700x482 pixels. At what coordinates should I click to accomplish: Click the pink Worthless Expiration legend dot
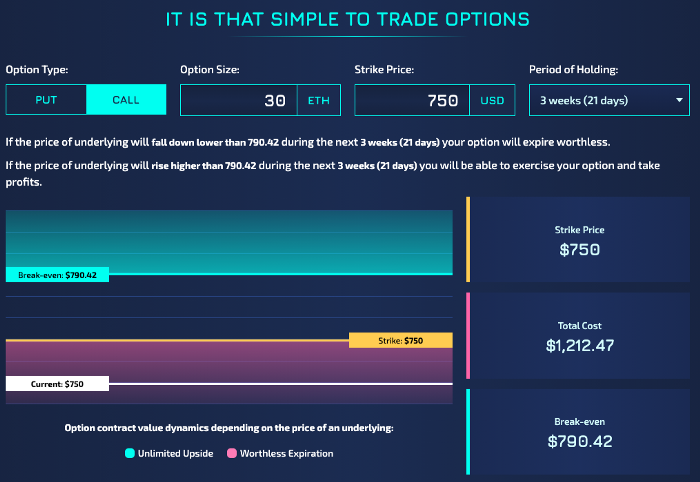coord(231,454)
